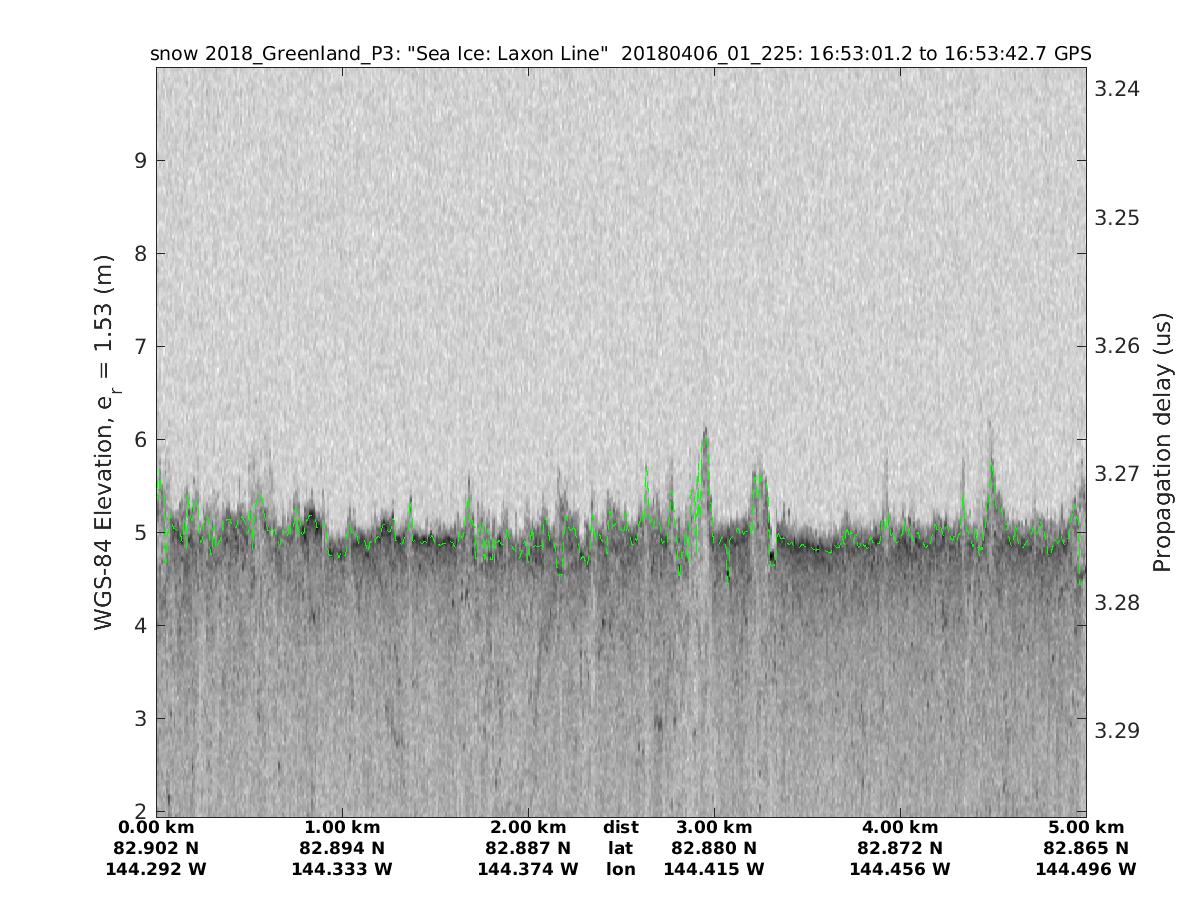This screenshot has height=900, width=1200.
Task: Select the 3.29 propagation delay tick label
Action: 1116,730
